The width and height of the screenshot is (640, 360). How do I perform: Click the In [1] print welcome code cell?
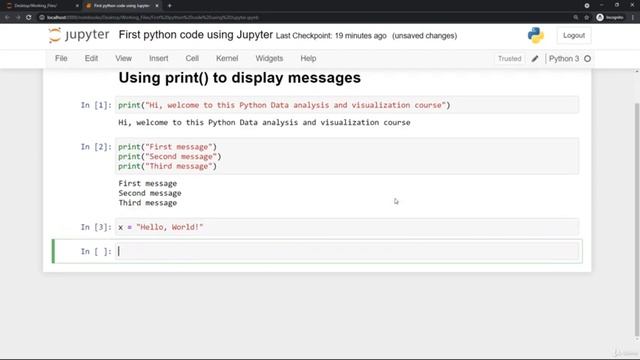click(x=347, y=105)
